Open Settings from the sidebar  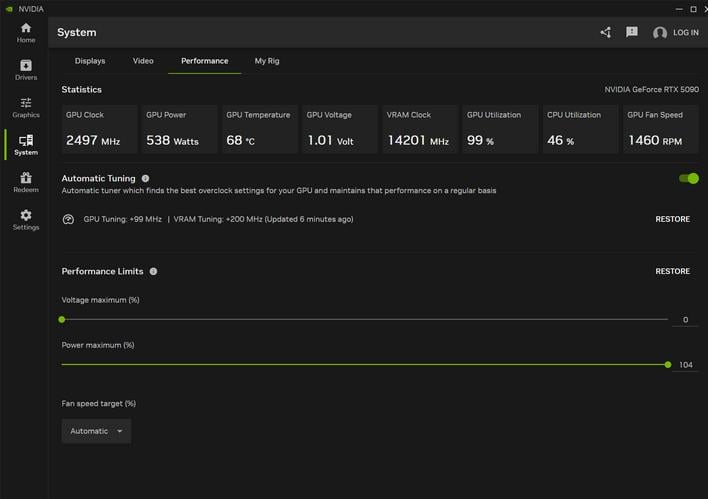pyautogui.click(x=25, y=219)
